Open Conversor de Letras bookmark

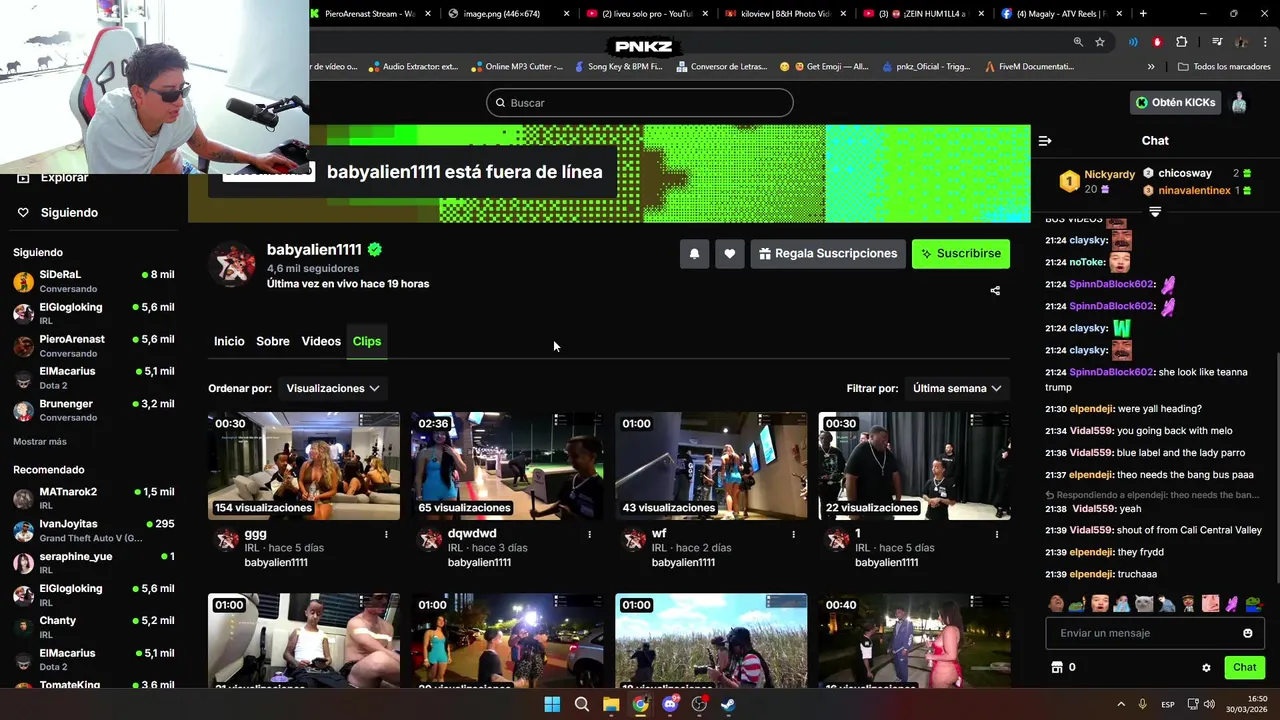(x=722, y=66)
